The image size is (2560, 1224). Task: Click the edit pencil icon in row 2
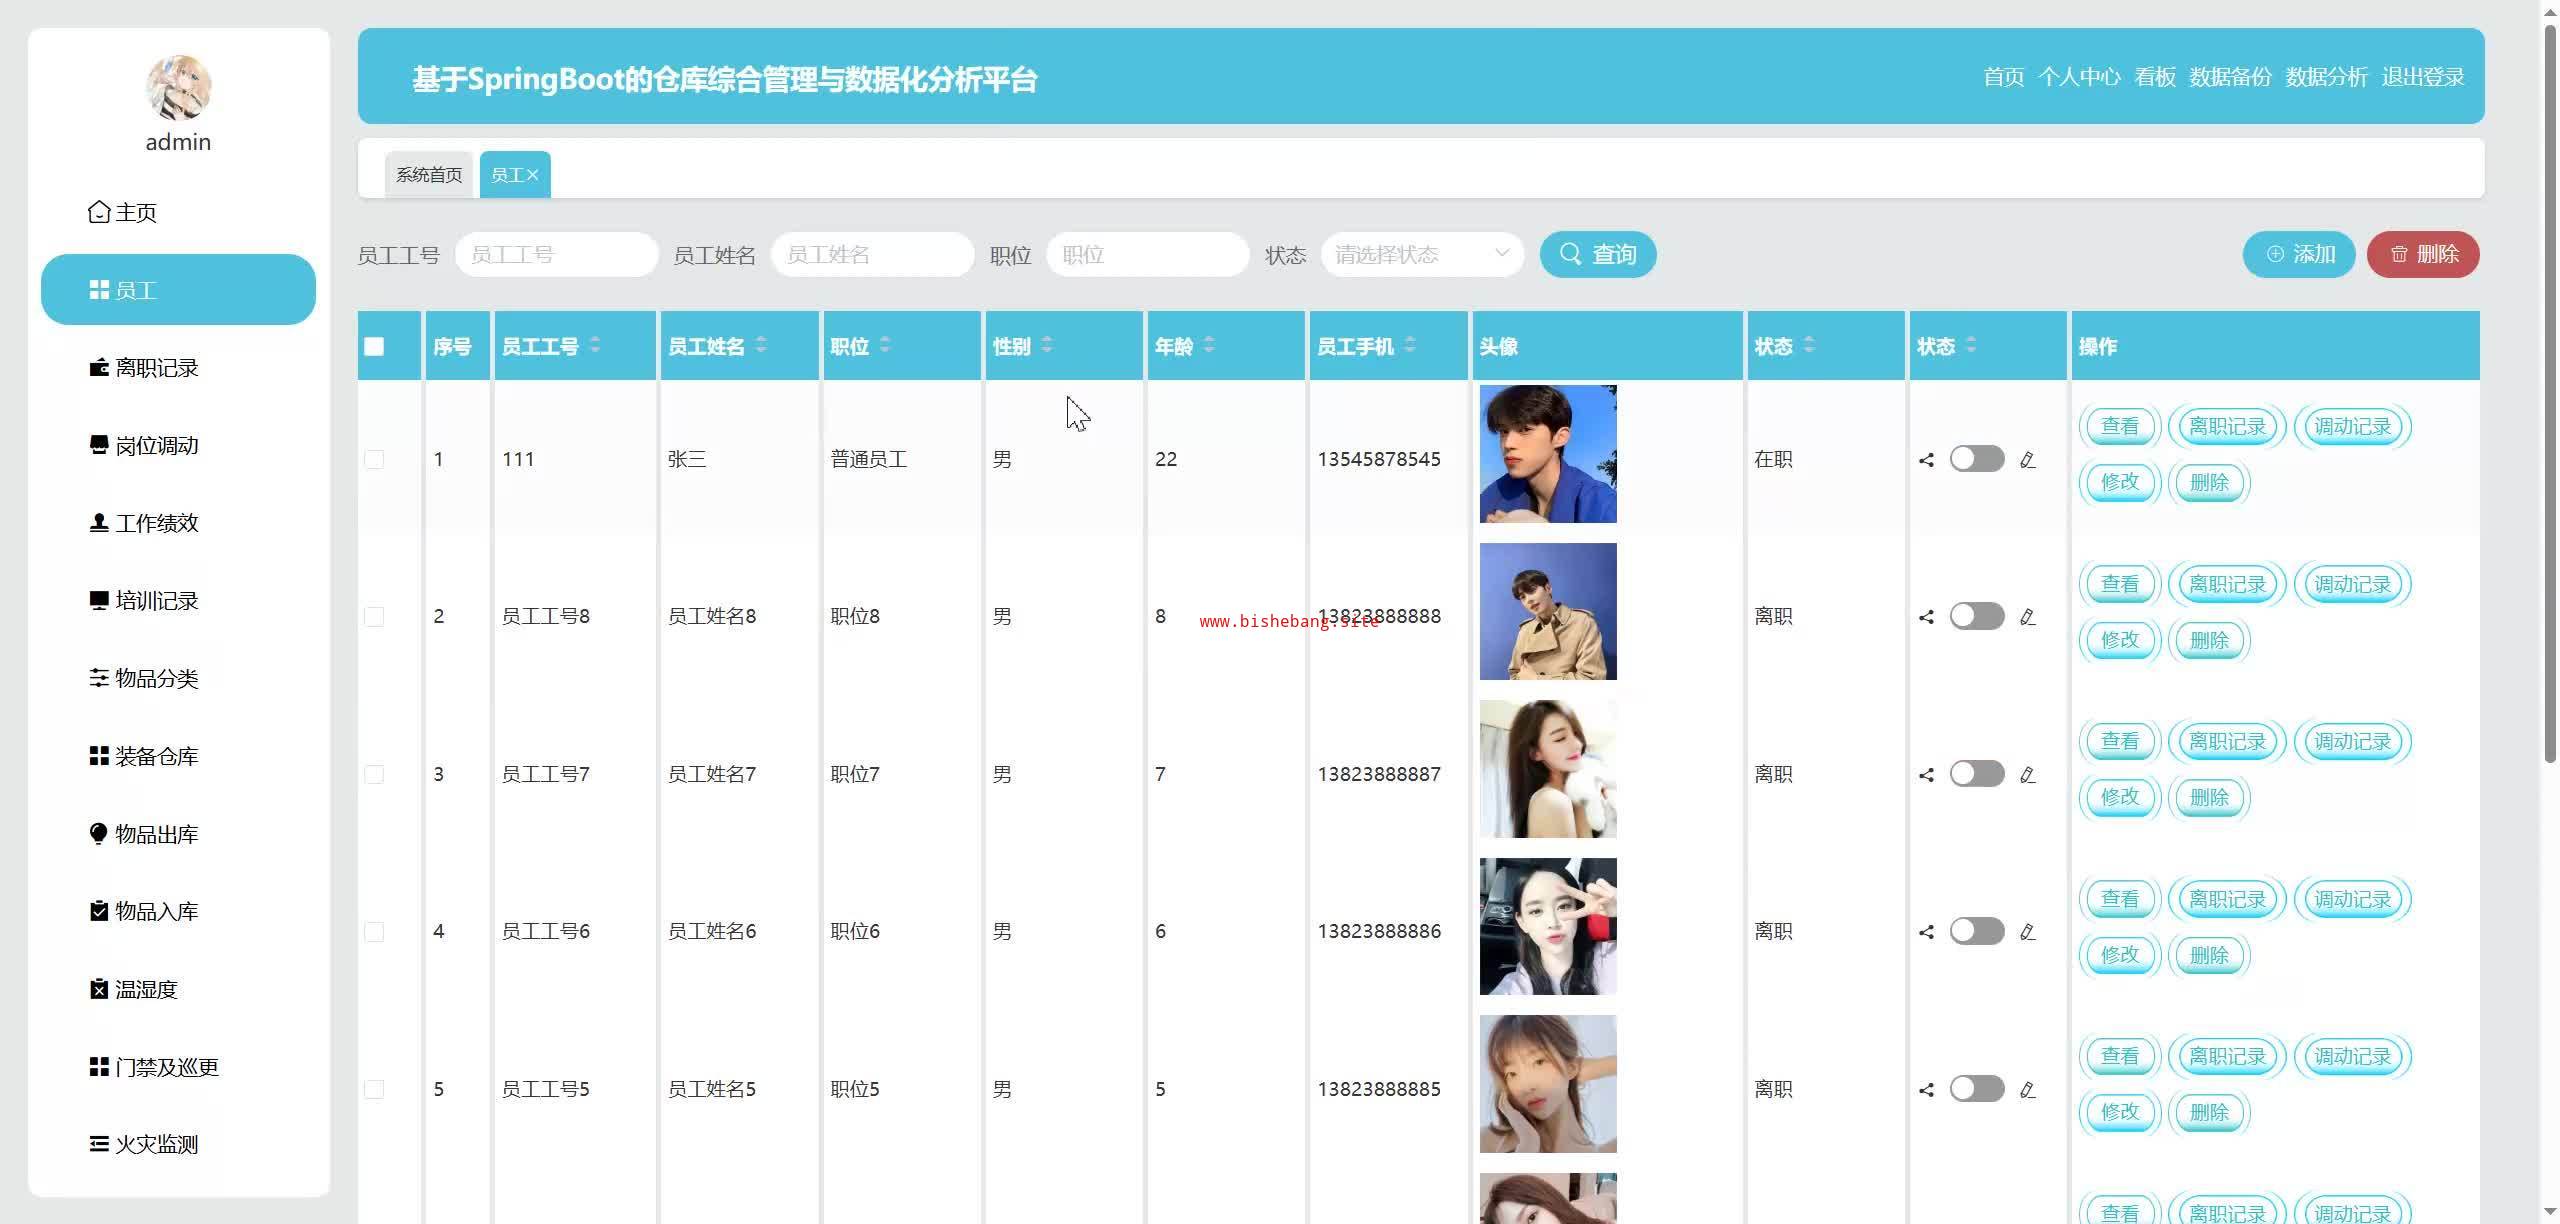point(2027,617)
